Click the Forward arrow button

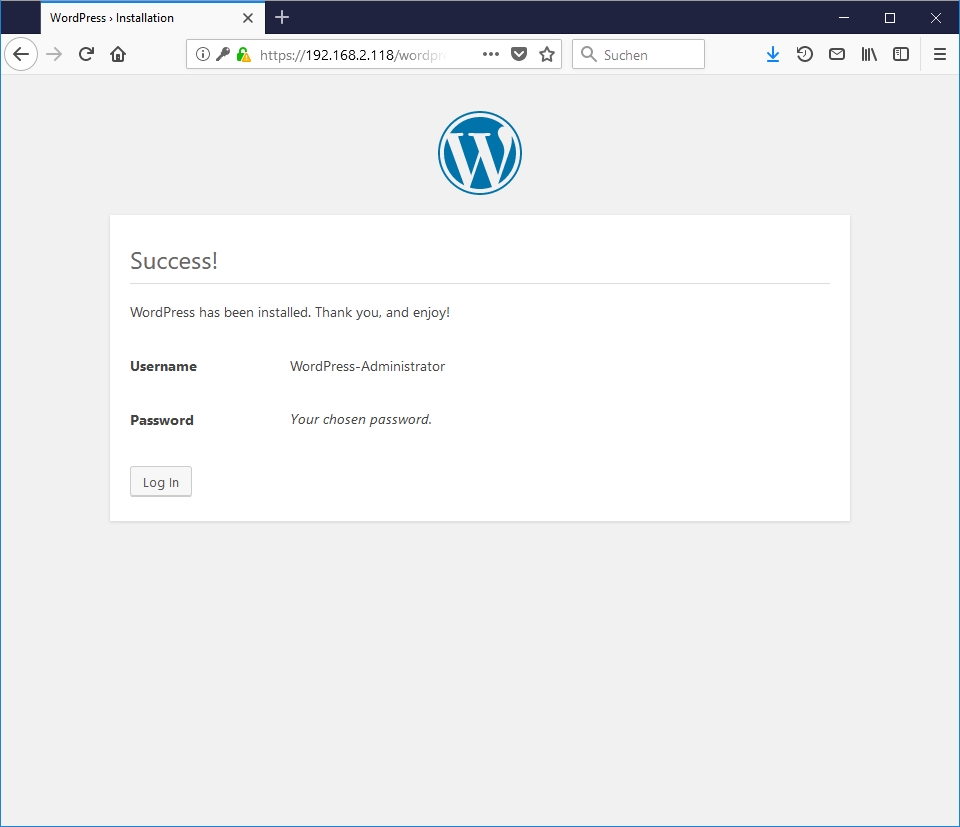[x=54, y=54]
